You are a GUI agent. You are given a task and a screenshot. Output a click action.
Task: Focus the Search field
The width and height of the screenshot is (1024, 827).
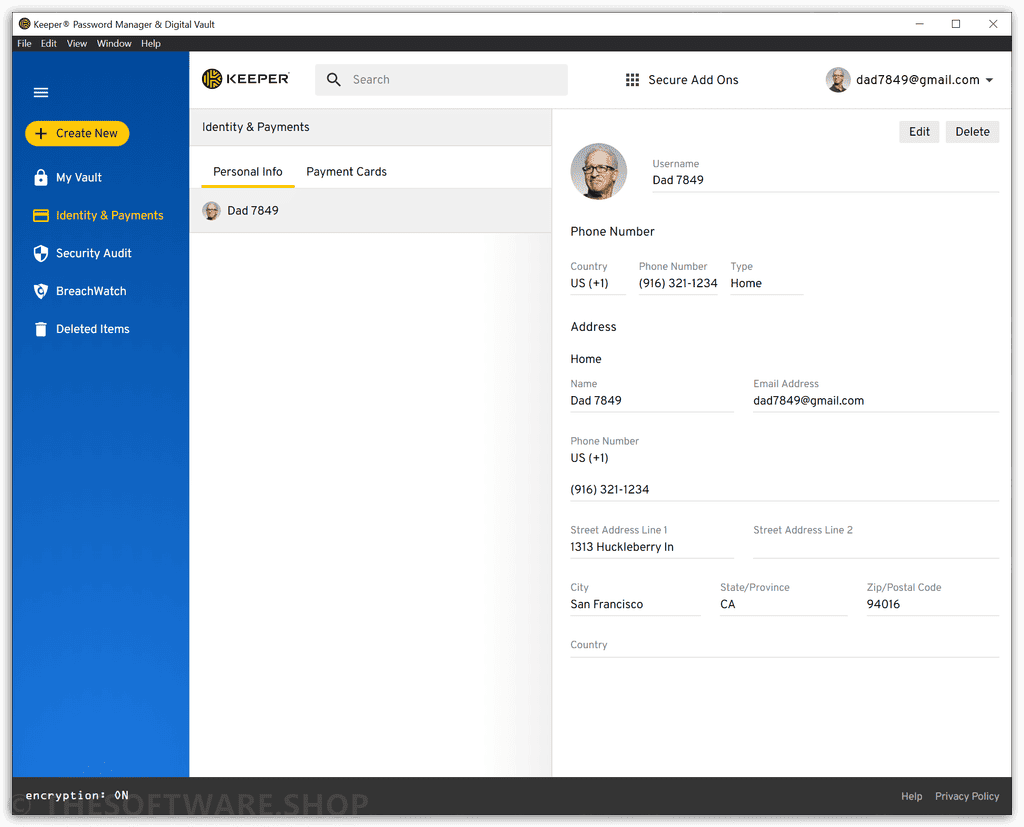441,80
